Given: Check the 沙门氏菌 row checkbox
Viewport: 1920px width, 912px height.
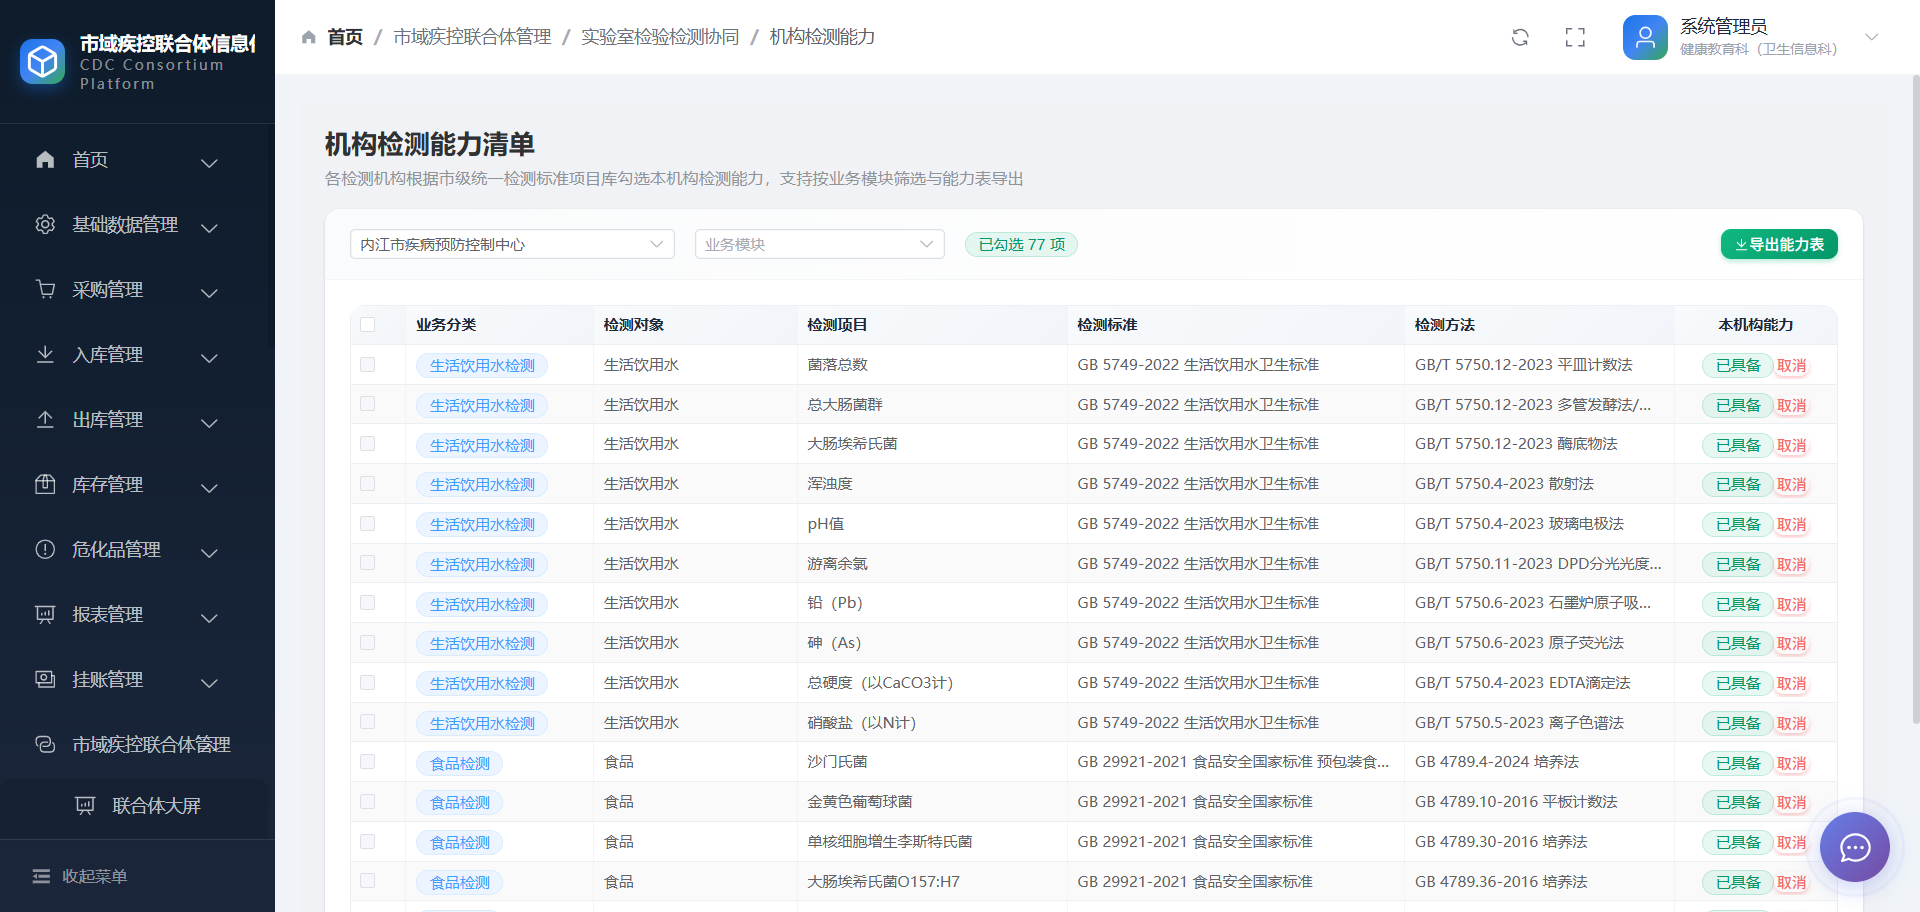Looking at the screenshot, I should (368, 762).
